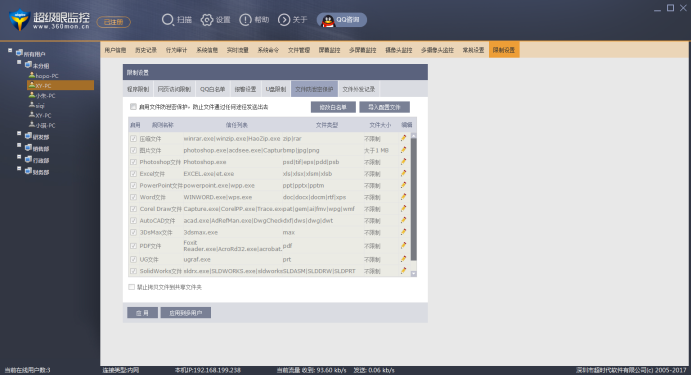The width and height of the screenshot is (692, 375).
Task: Switch to 历史记录 tab
Action: click(146, 50)
